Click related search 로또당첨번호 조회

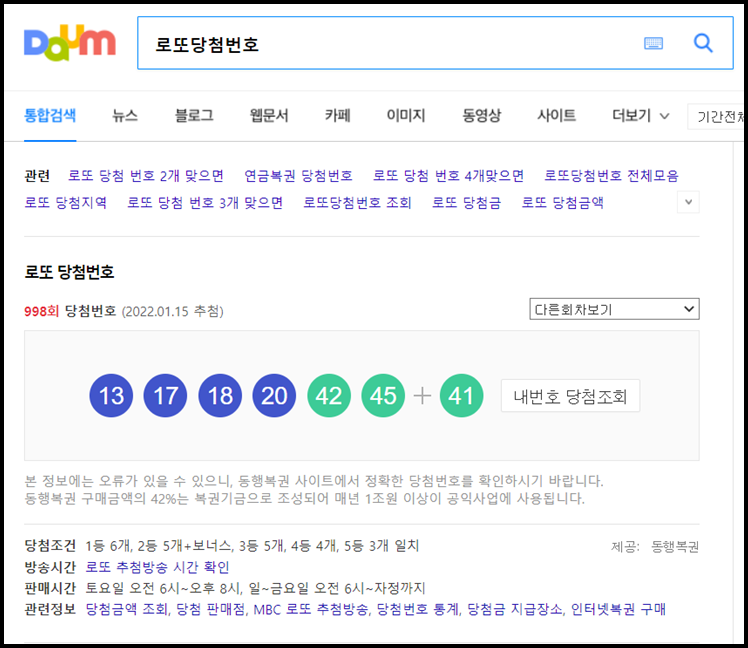tap(357, 203)
